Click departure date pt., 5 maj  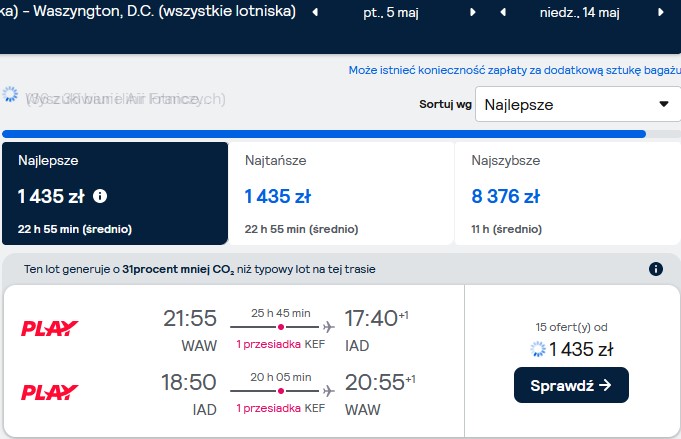click(391, 13)
